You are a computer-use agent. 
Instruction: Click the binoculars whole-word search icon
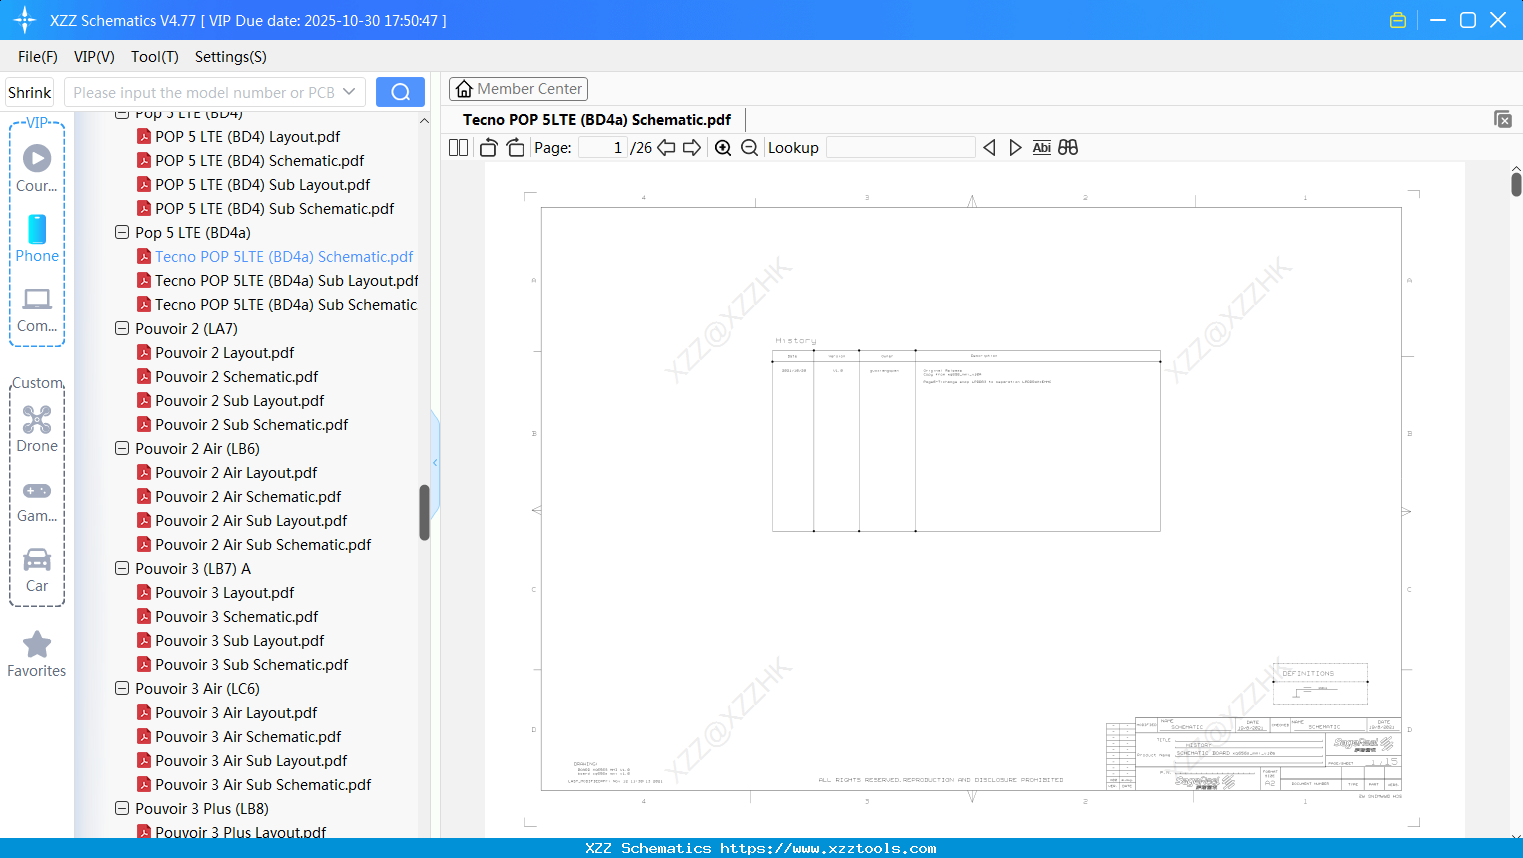(x=1067, y=147)
